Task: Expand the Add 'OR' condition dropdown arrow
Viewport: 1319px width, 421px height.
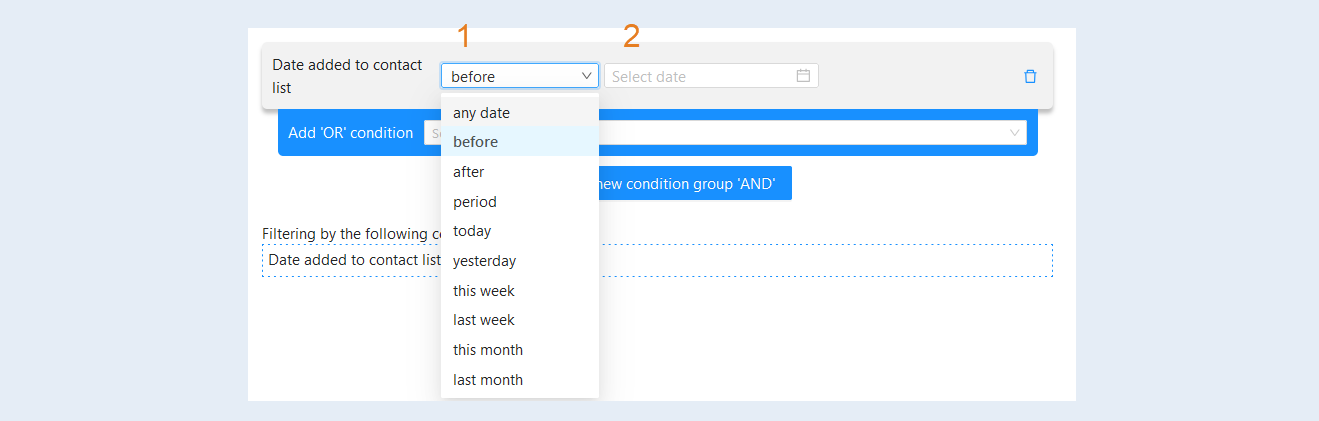Action: 1014,133
